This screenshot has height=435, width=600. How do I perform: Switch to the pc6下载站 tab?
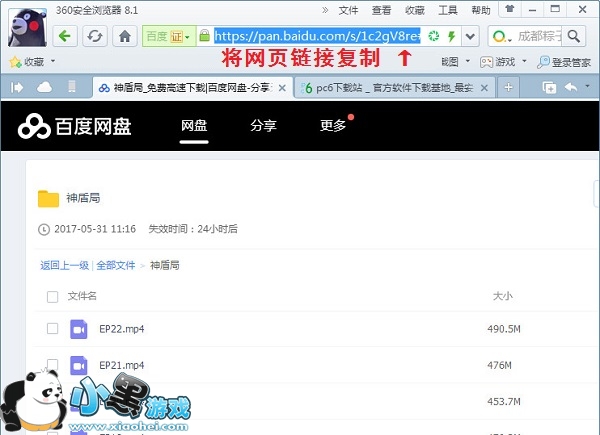(394, 88)
